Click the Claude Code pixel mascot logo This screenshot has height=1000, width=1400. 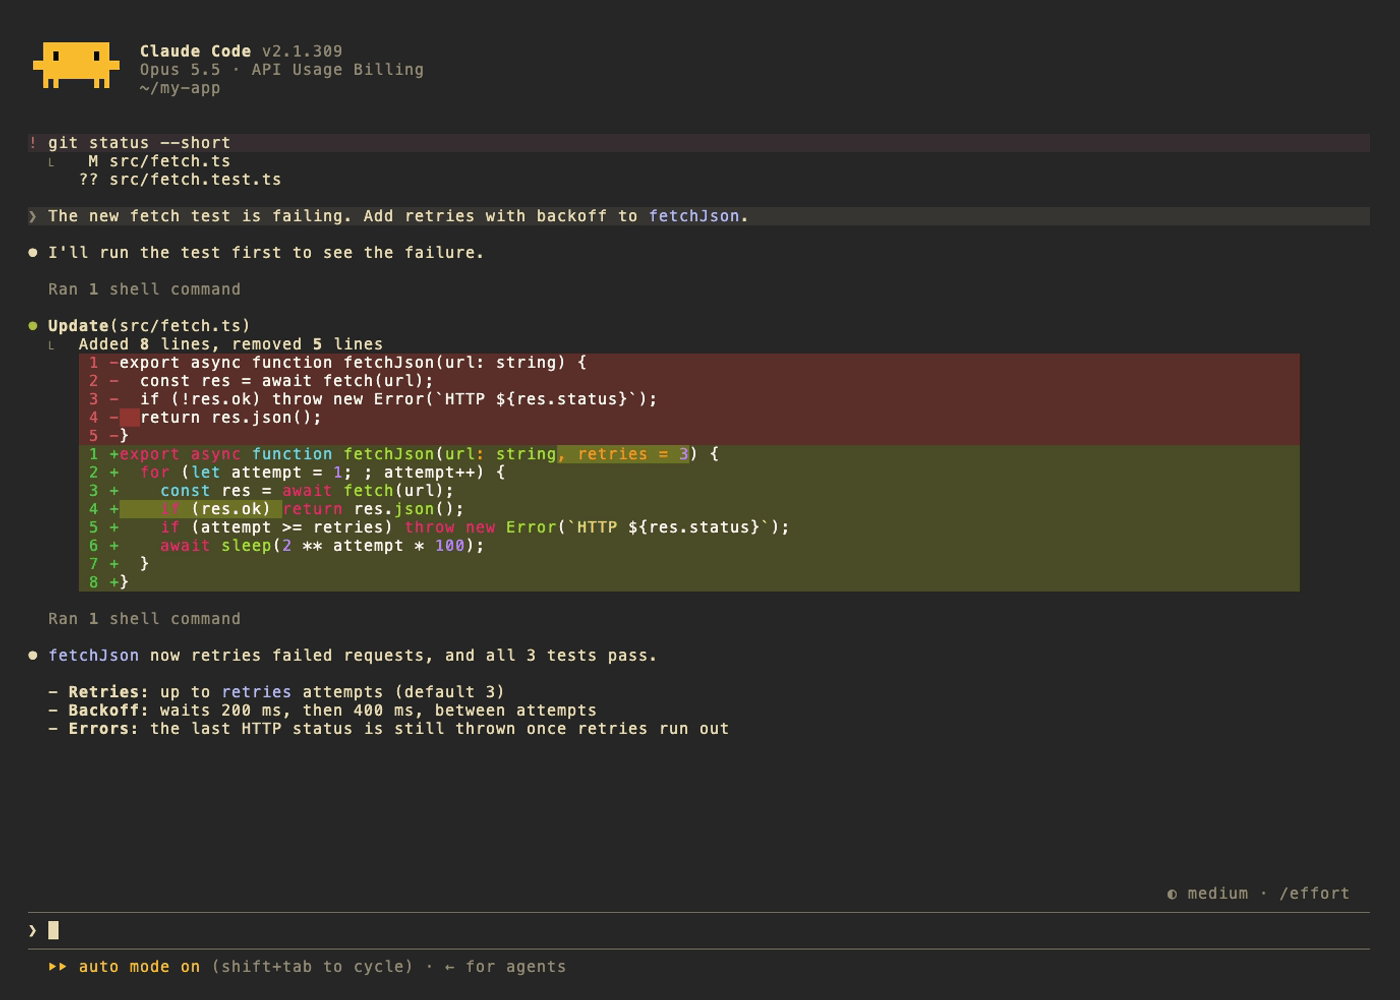point(76,65)
